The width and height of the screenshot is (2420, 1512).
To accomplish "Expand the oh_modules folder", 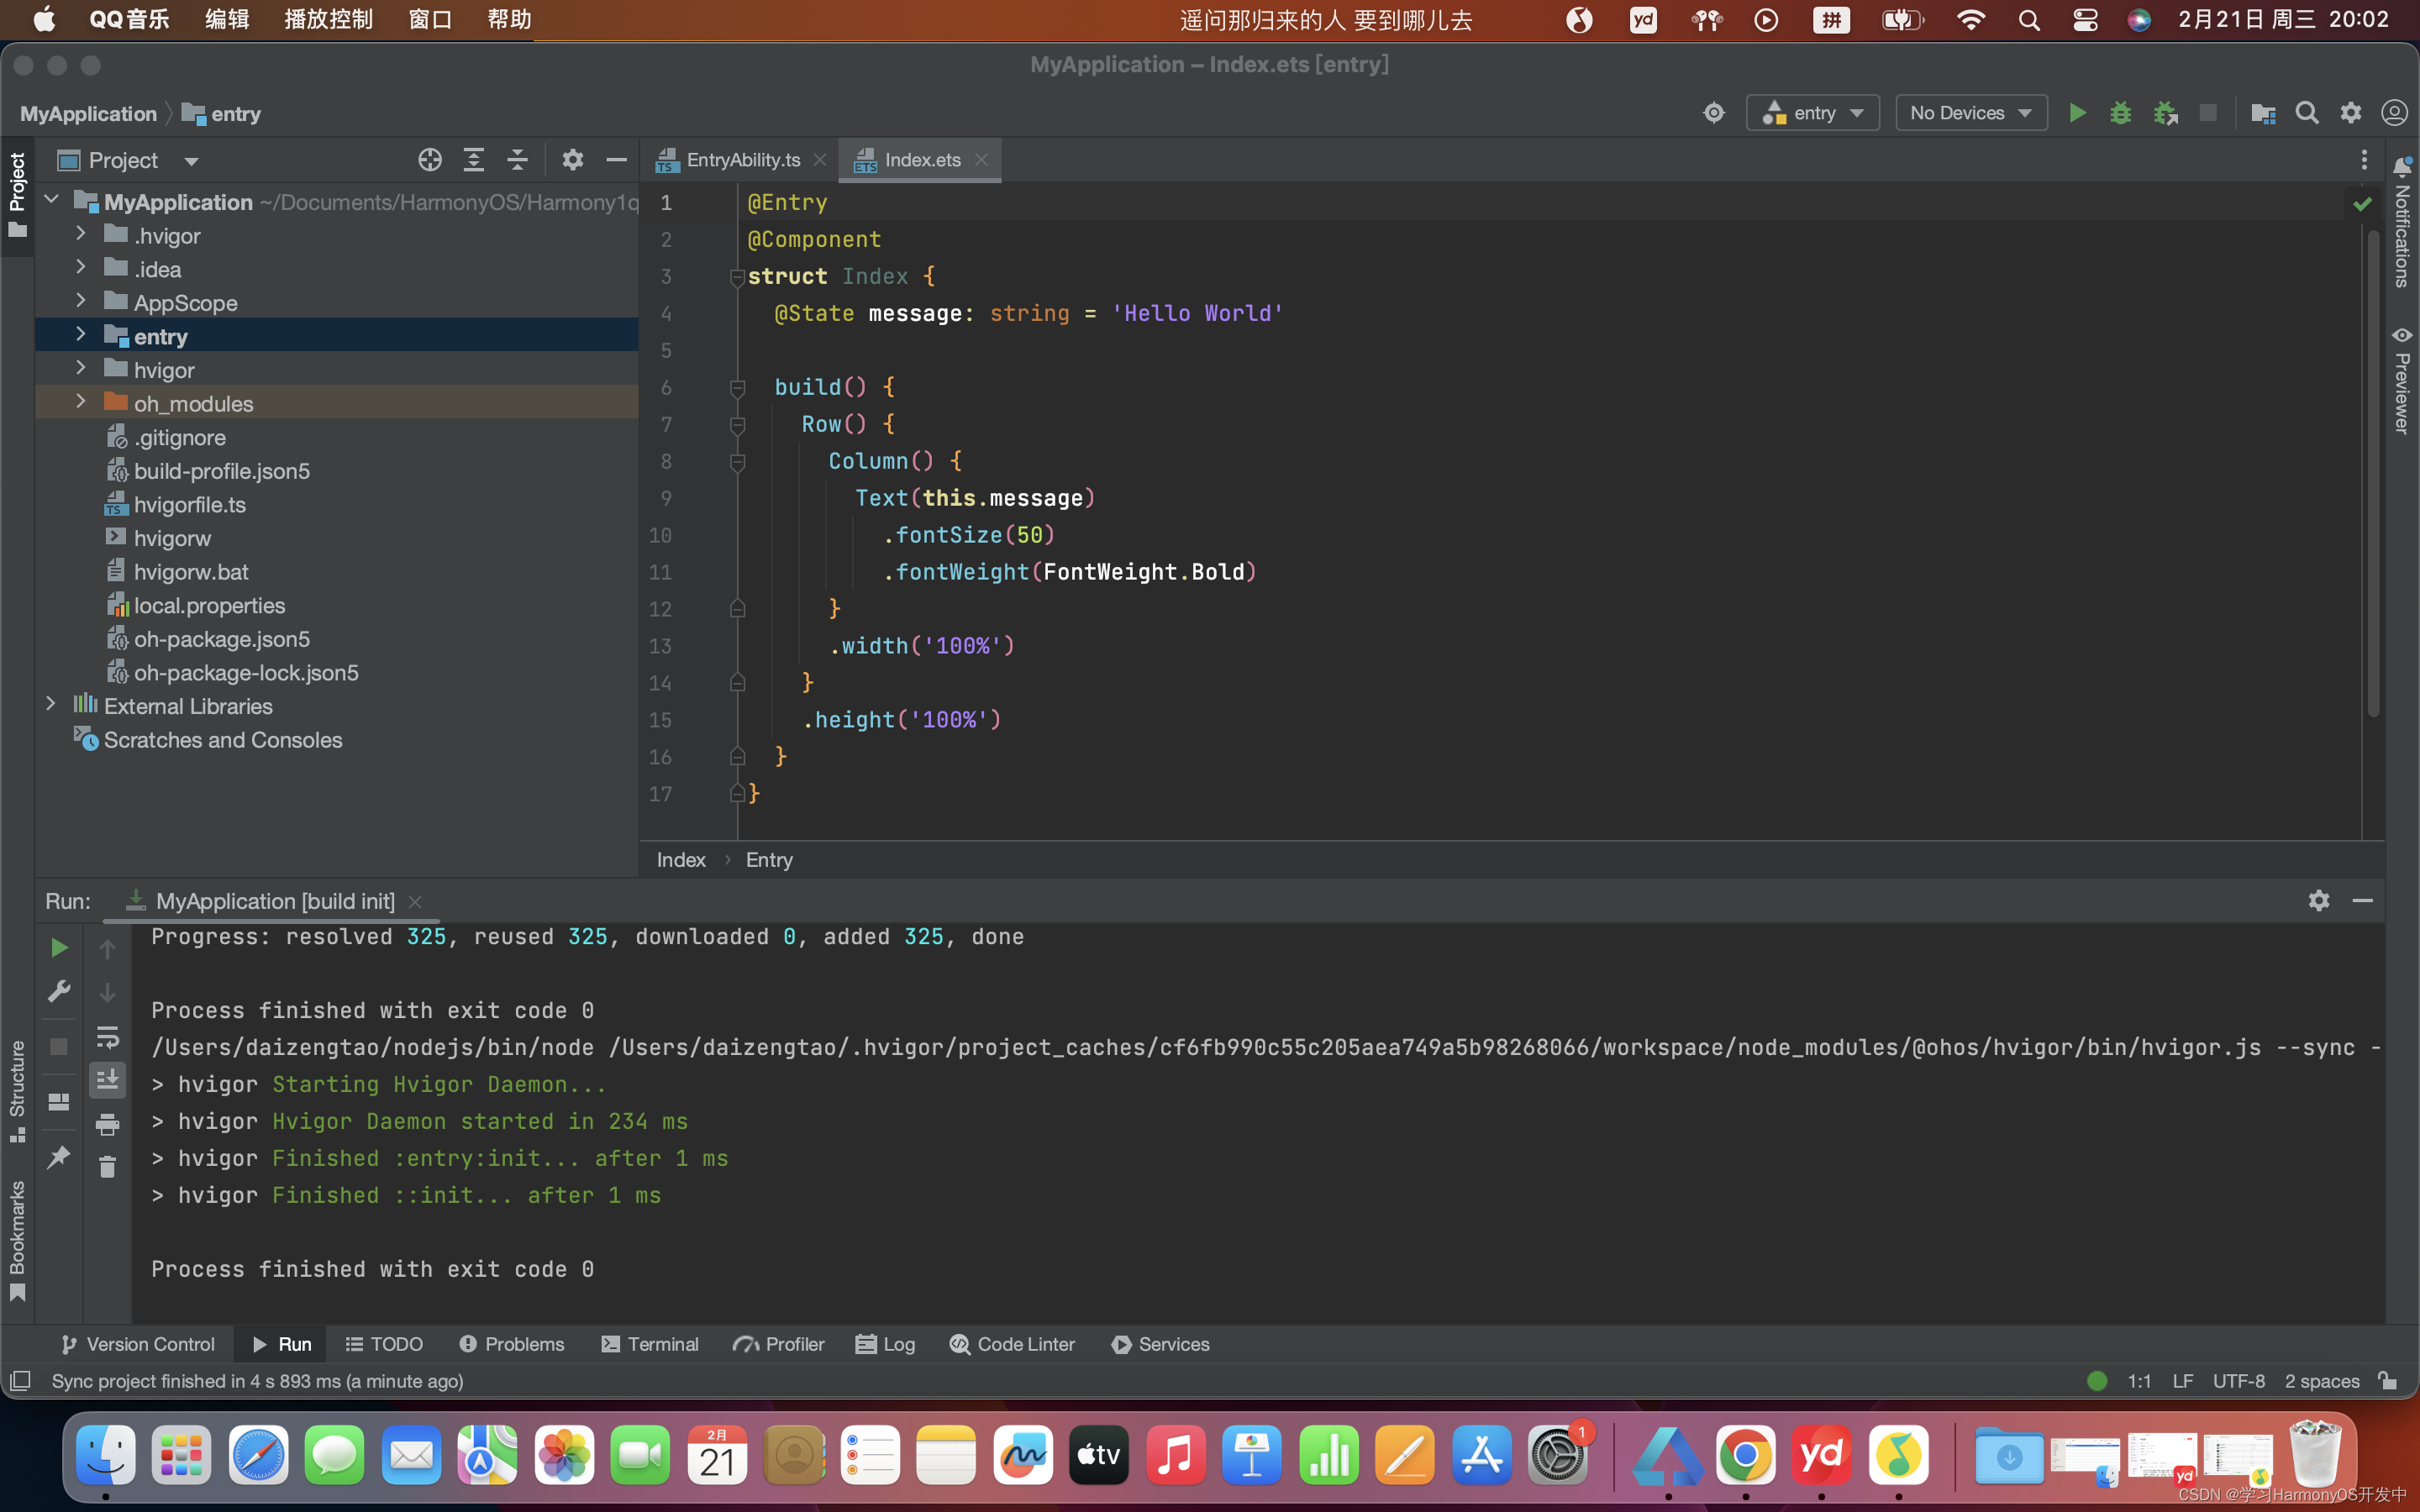I will click(81, 403).
